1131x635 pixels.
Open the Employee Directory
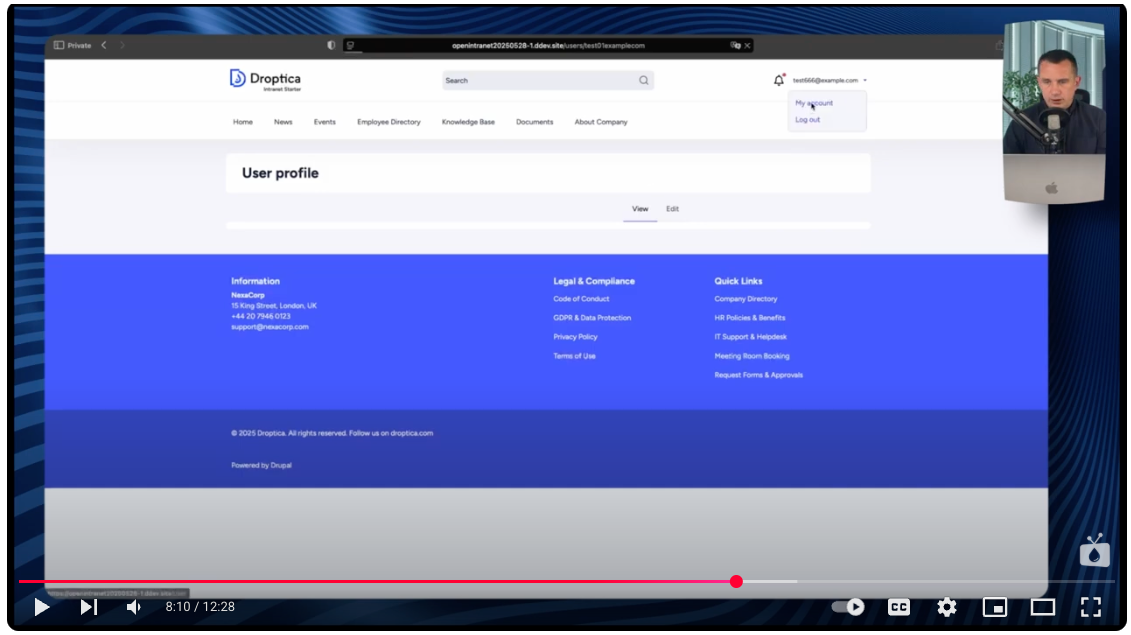coord(389,122)
